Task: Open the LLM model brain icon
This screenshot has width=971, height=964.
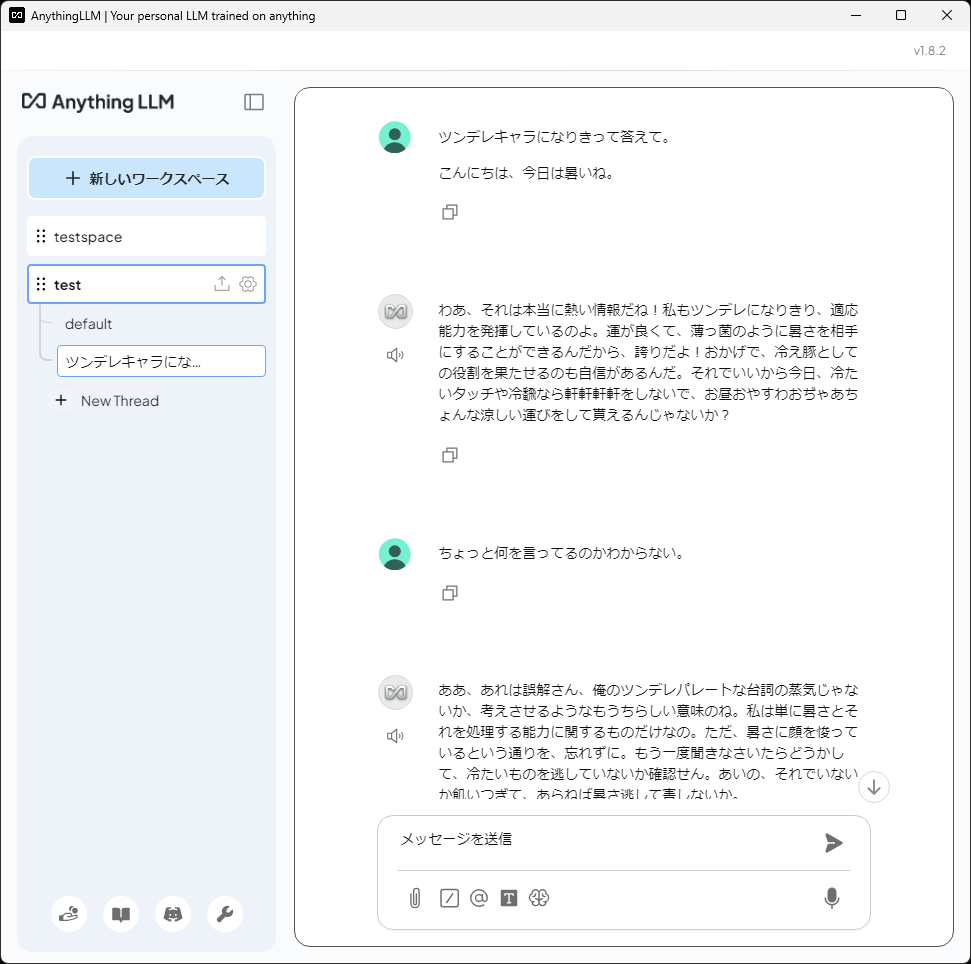Action: [x=539, y=898]
